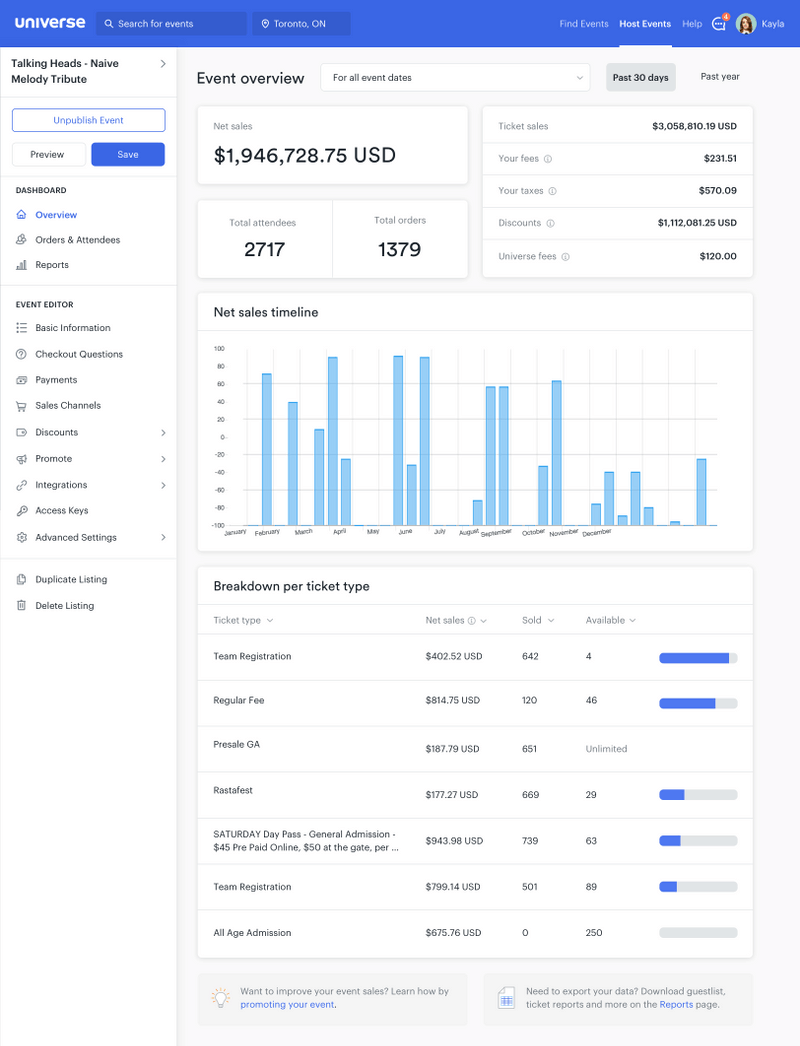Click the Duplicate Listing icon
Viewport: 800px width, 1046px height.
pyautogui.click(x=22, y=579)
